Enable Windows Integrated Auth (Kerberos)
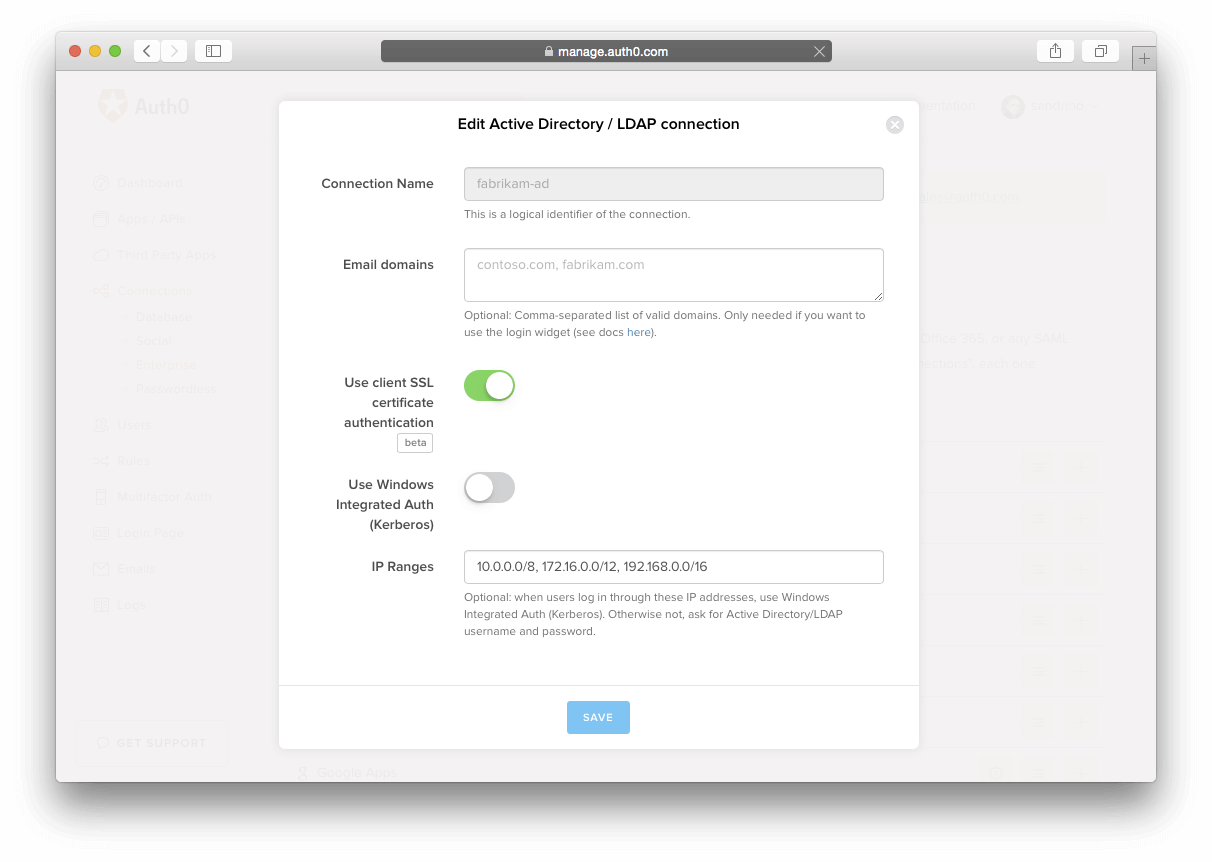1212x862 pixels. (489, 488)
